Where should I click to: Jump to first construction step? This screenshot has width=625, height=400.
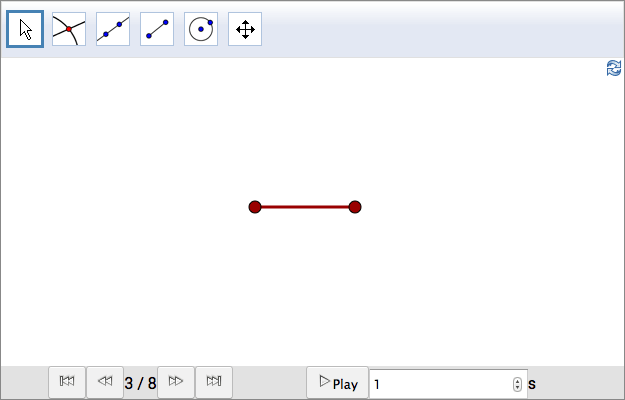point(67,382)
